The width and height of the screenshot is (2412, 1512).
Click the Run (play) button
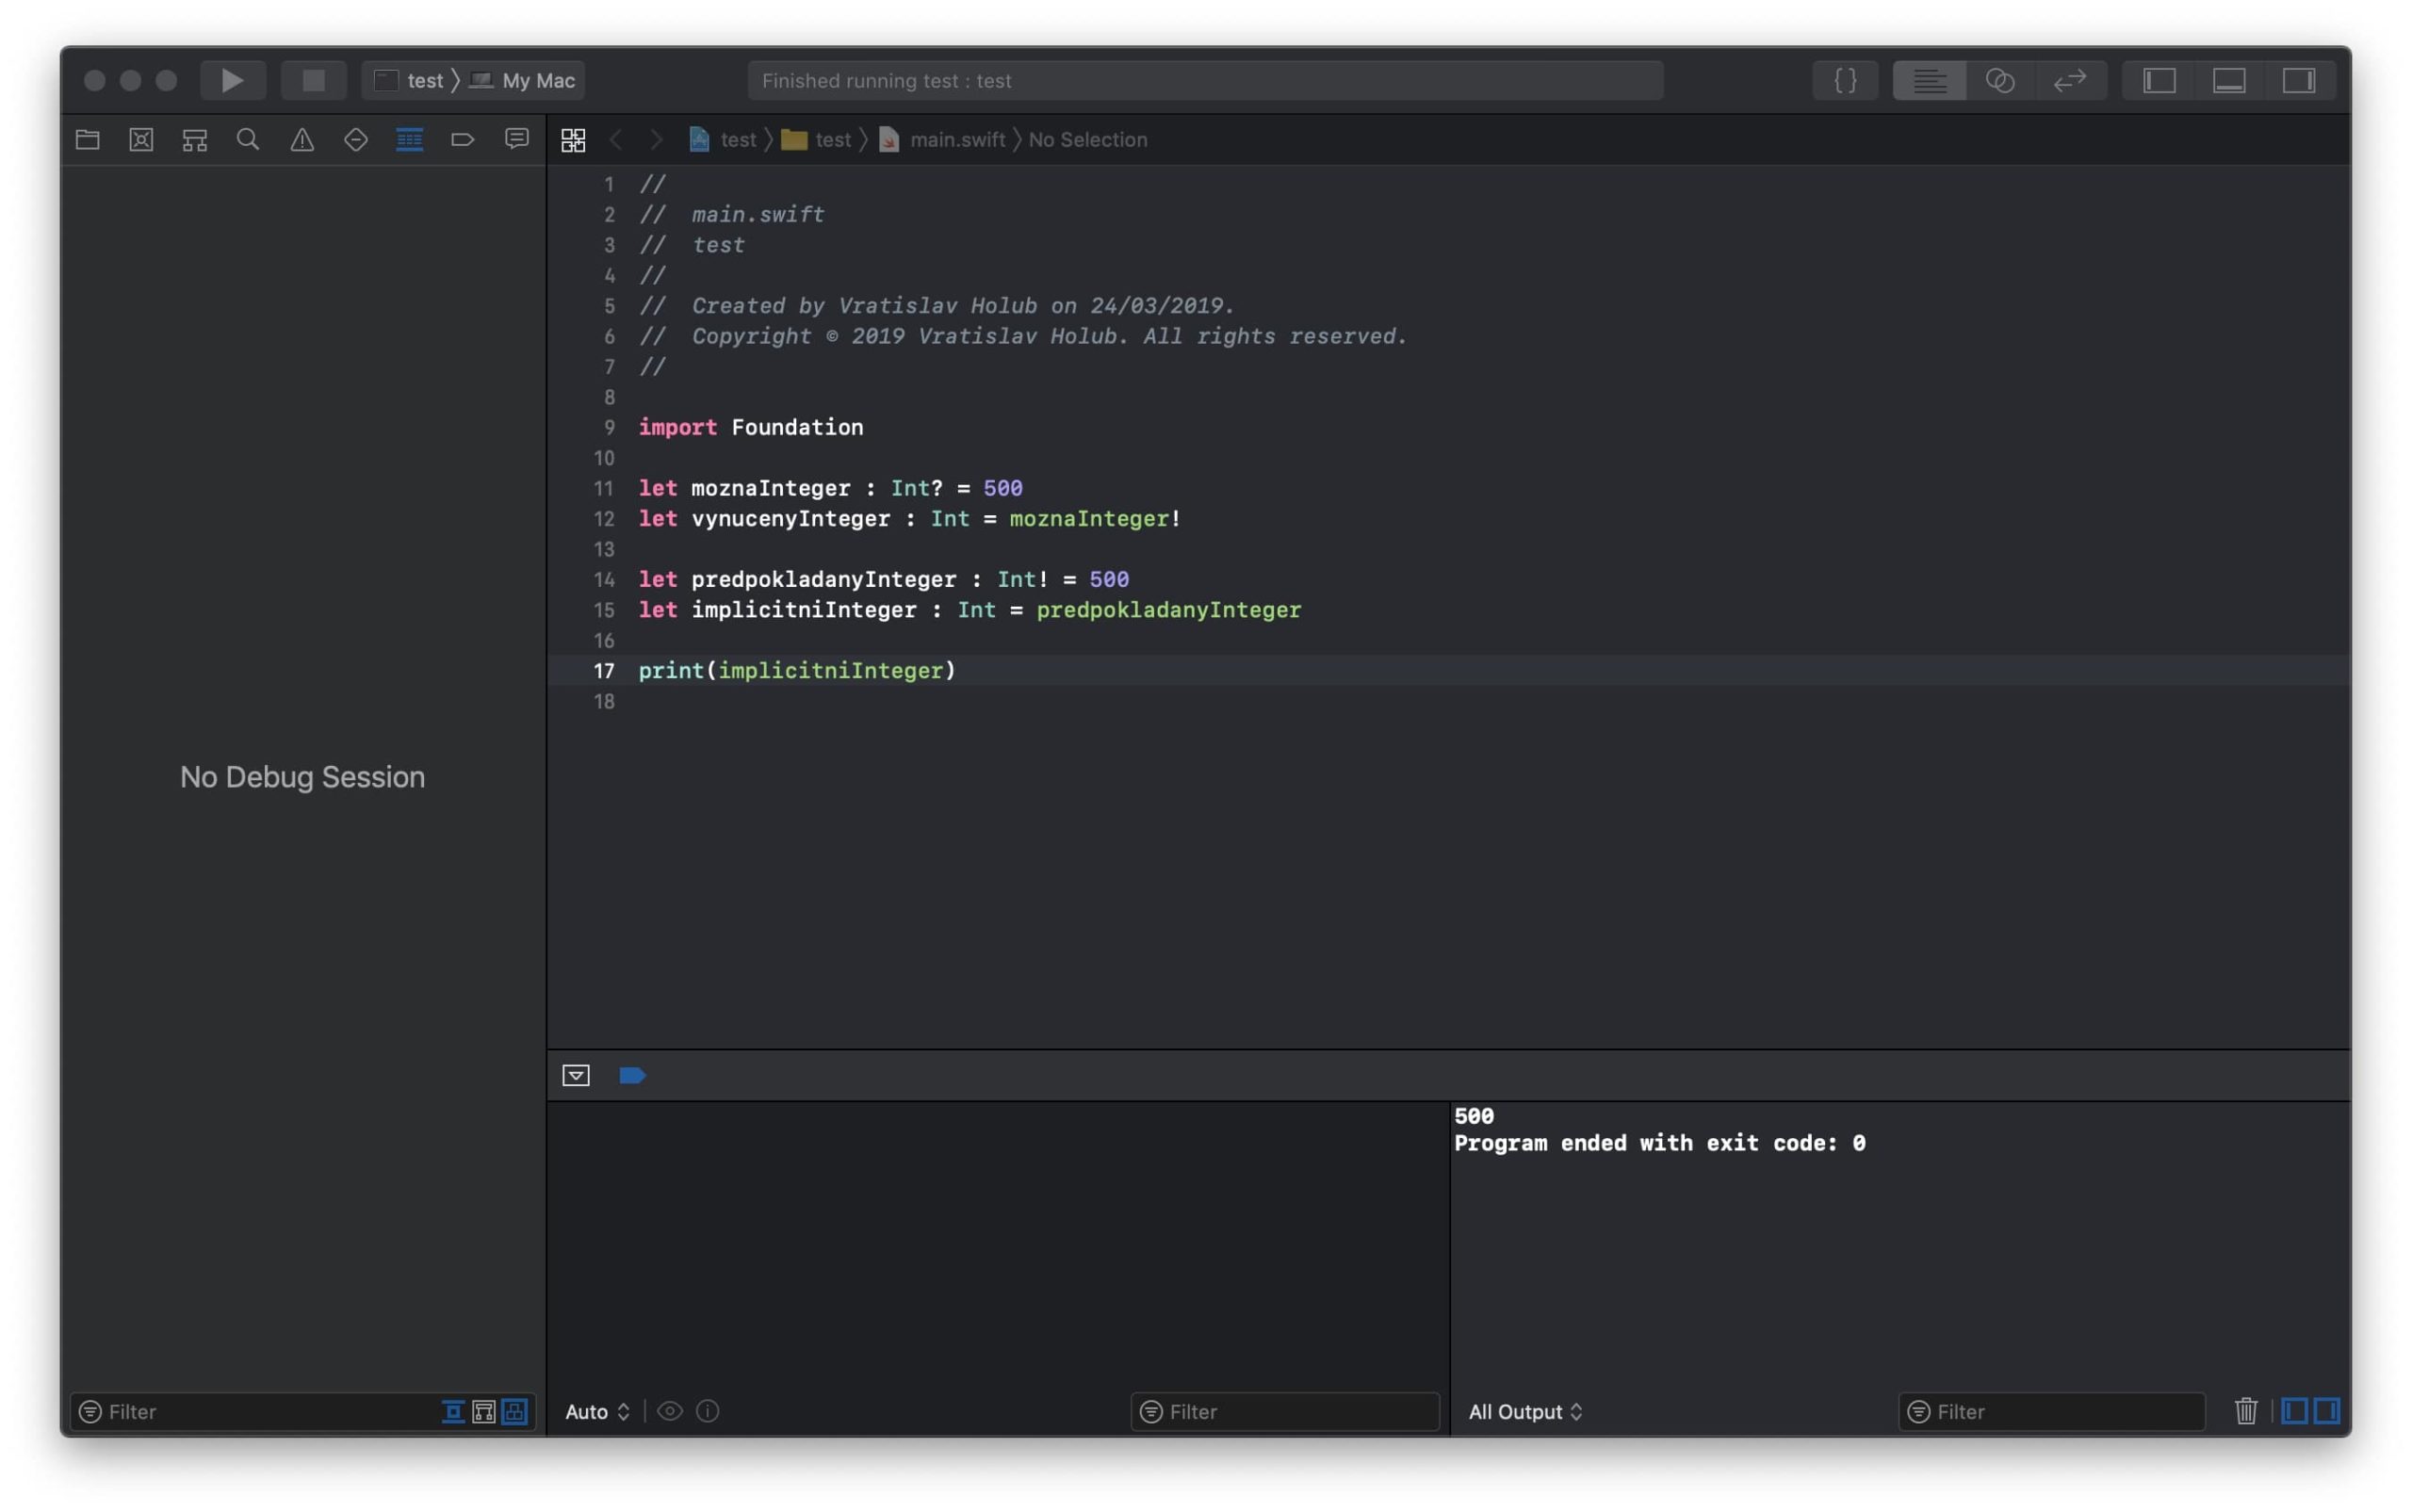[232, 80]
